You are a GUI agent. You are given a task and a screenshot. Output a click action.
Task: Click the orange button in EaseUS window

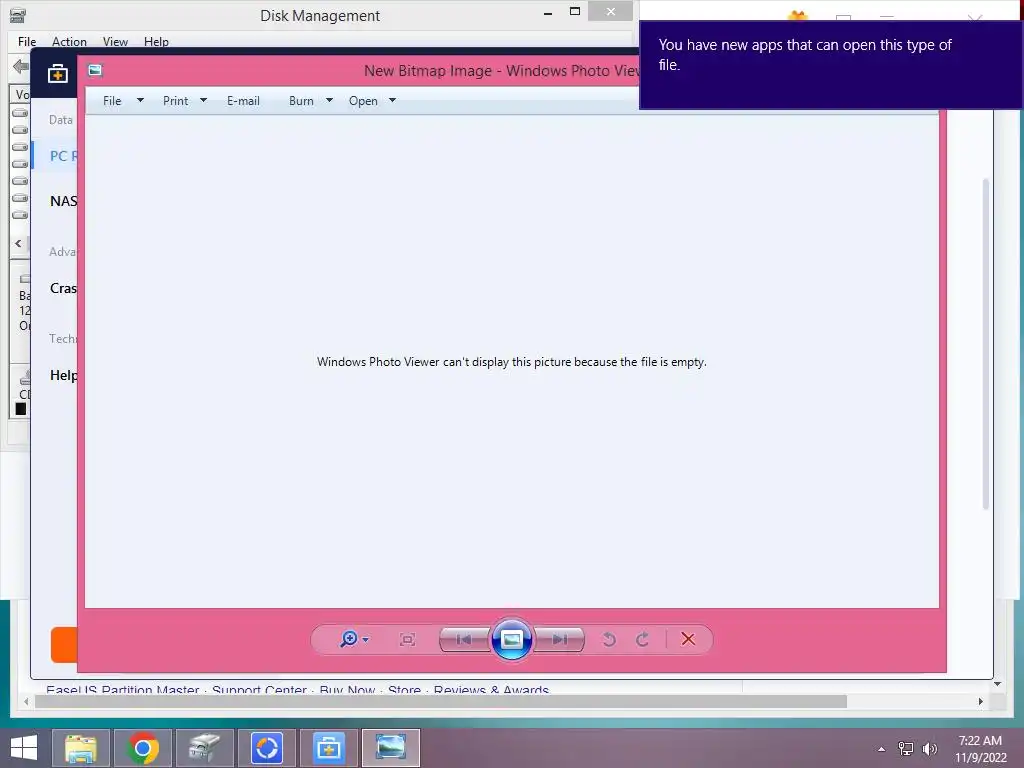(64, 645)
